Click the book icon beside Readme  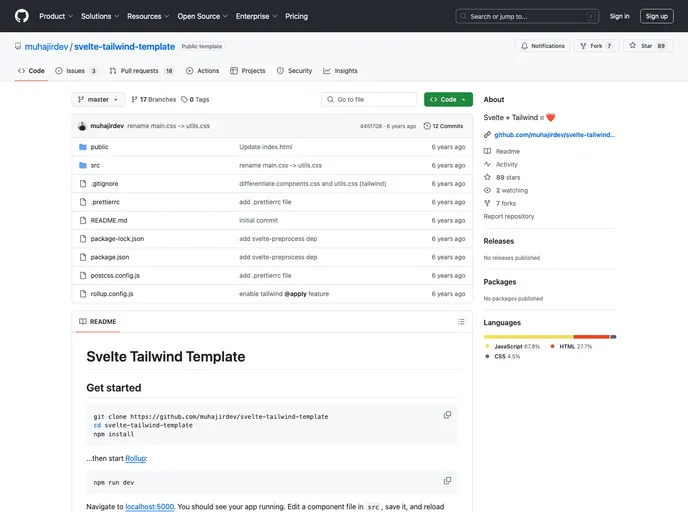(487, 151)
